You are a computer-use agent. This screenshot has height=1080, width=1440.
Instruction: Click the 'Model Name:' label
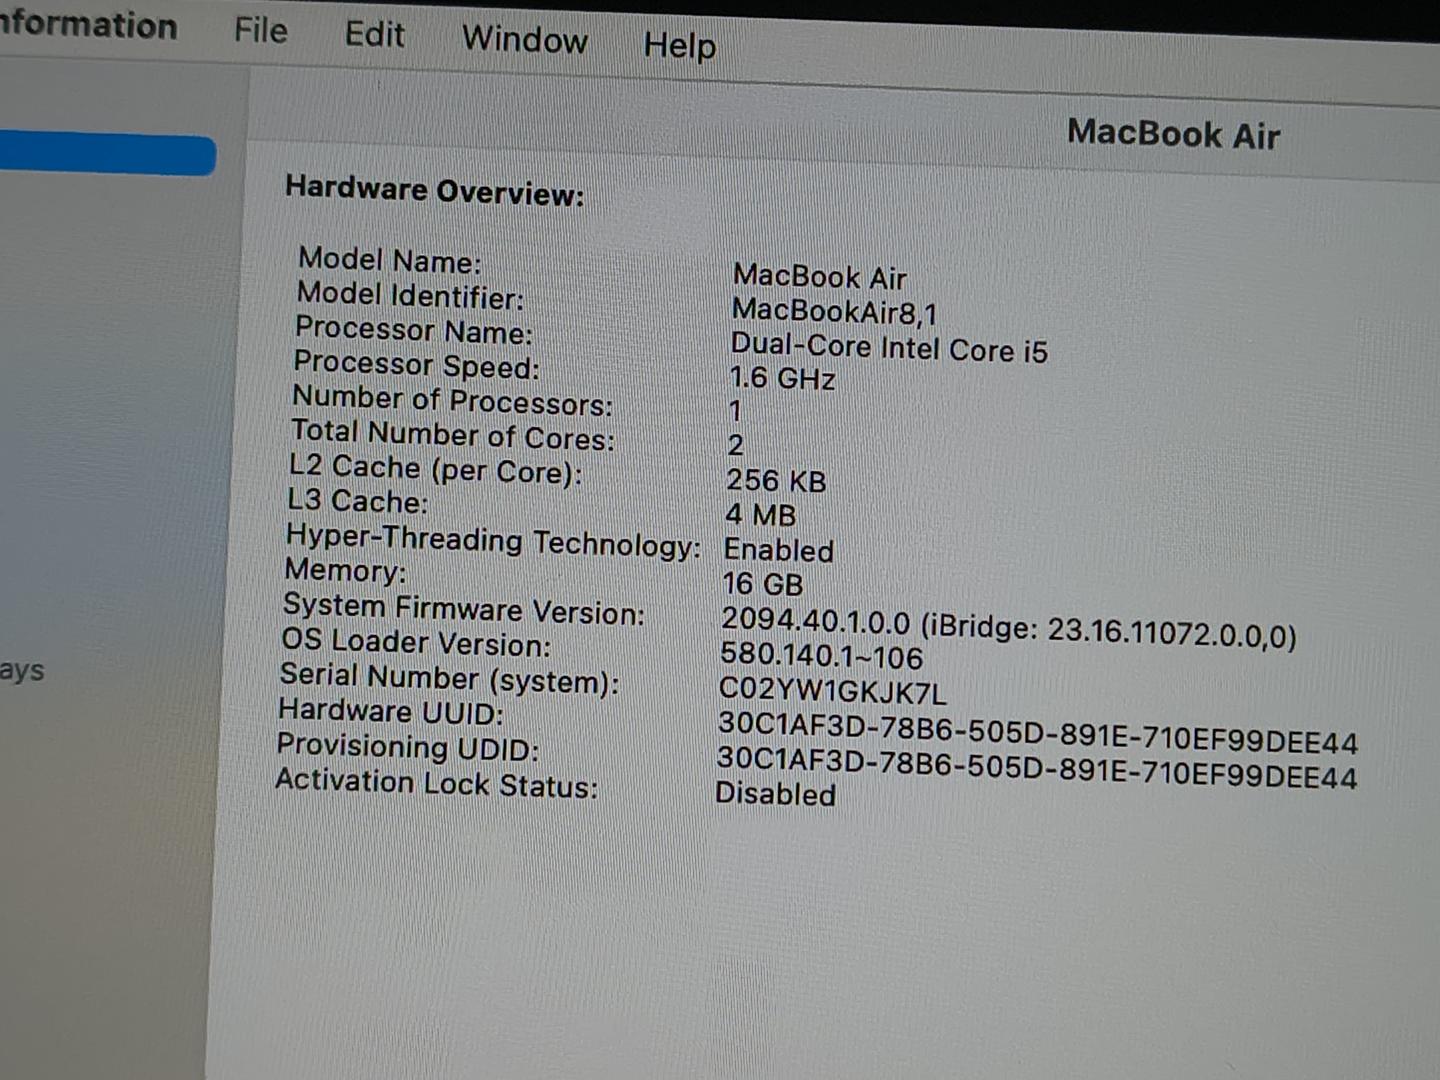(390, 260)
